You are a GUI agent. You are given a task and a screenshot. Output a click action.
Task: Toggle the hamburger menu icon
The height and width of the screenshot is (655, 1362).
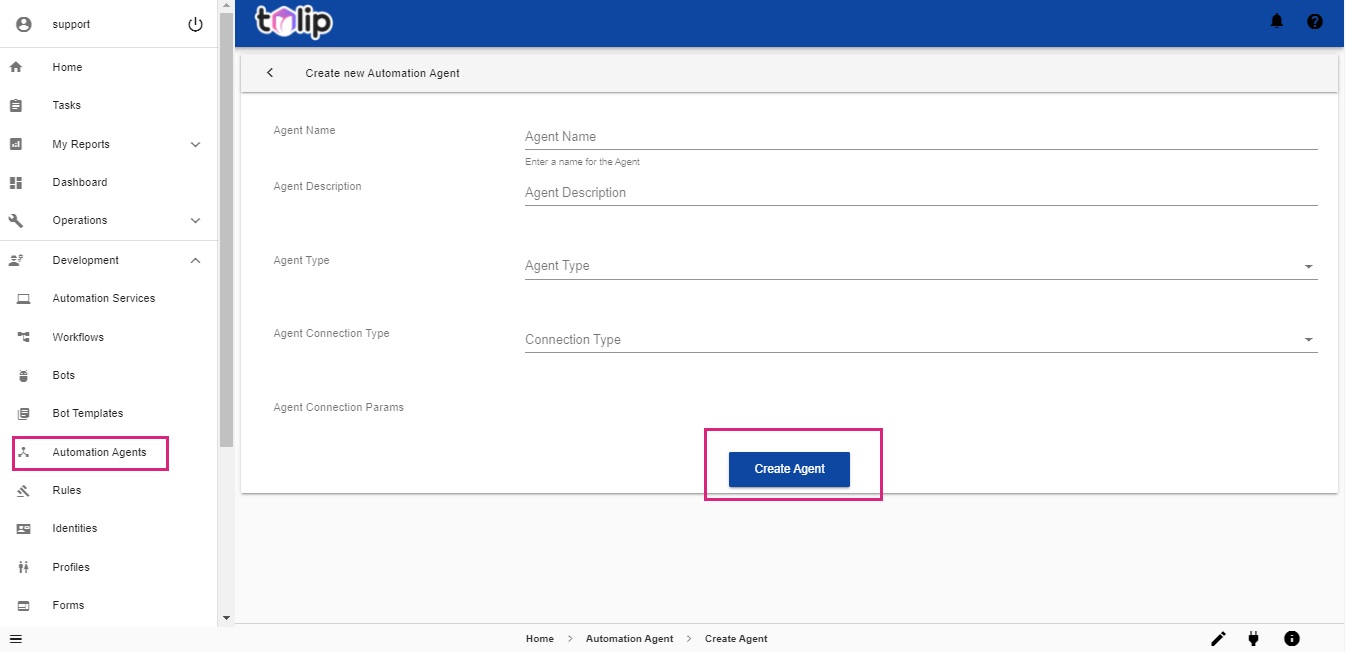[x=15, y=638]
